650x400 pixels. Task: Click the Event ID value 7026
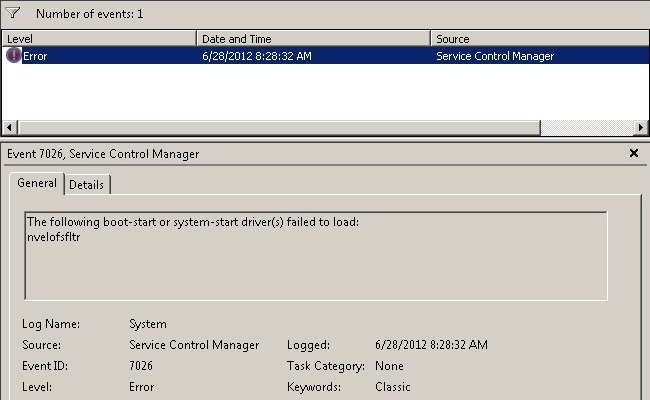pos(141,366)
